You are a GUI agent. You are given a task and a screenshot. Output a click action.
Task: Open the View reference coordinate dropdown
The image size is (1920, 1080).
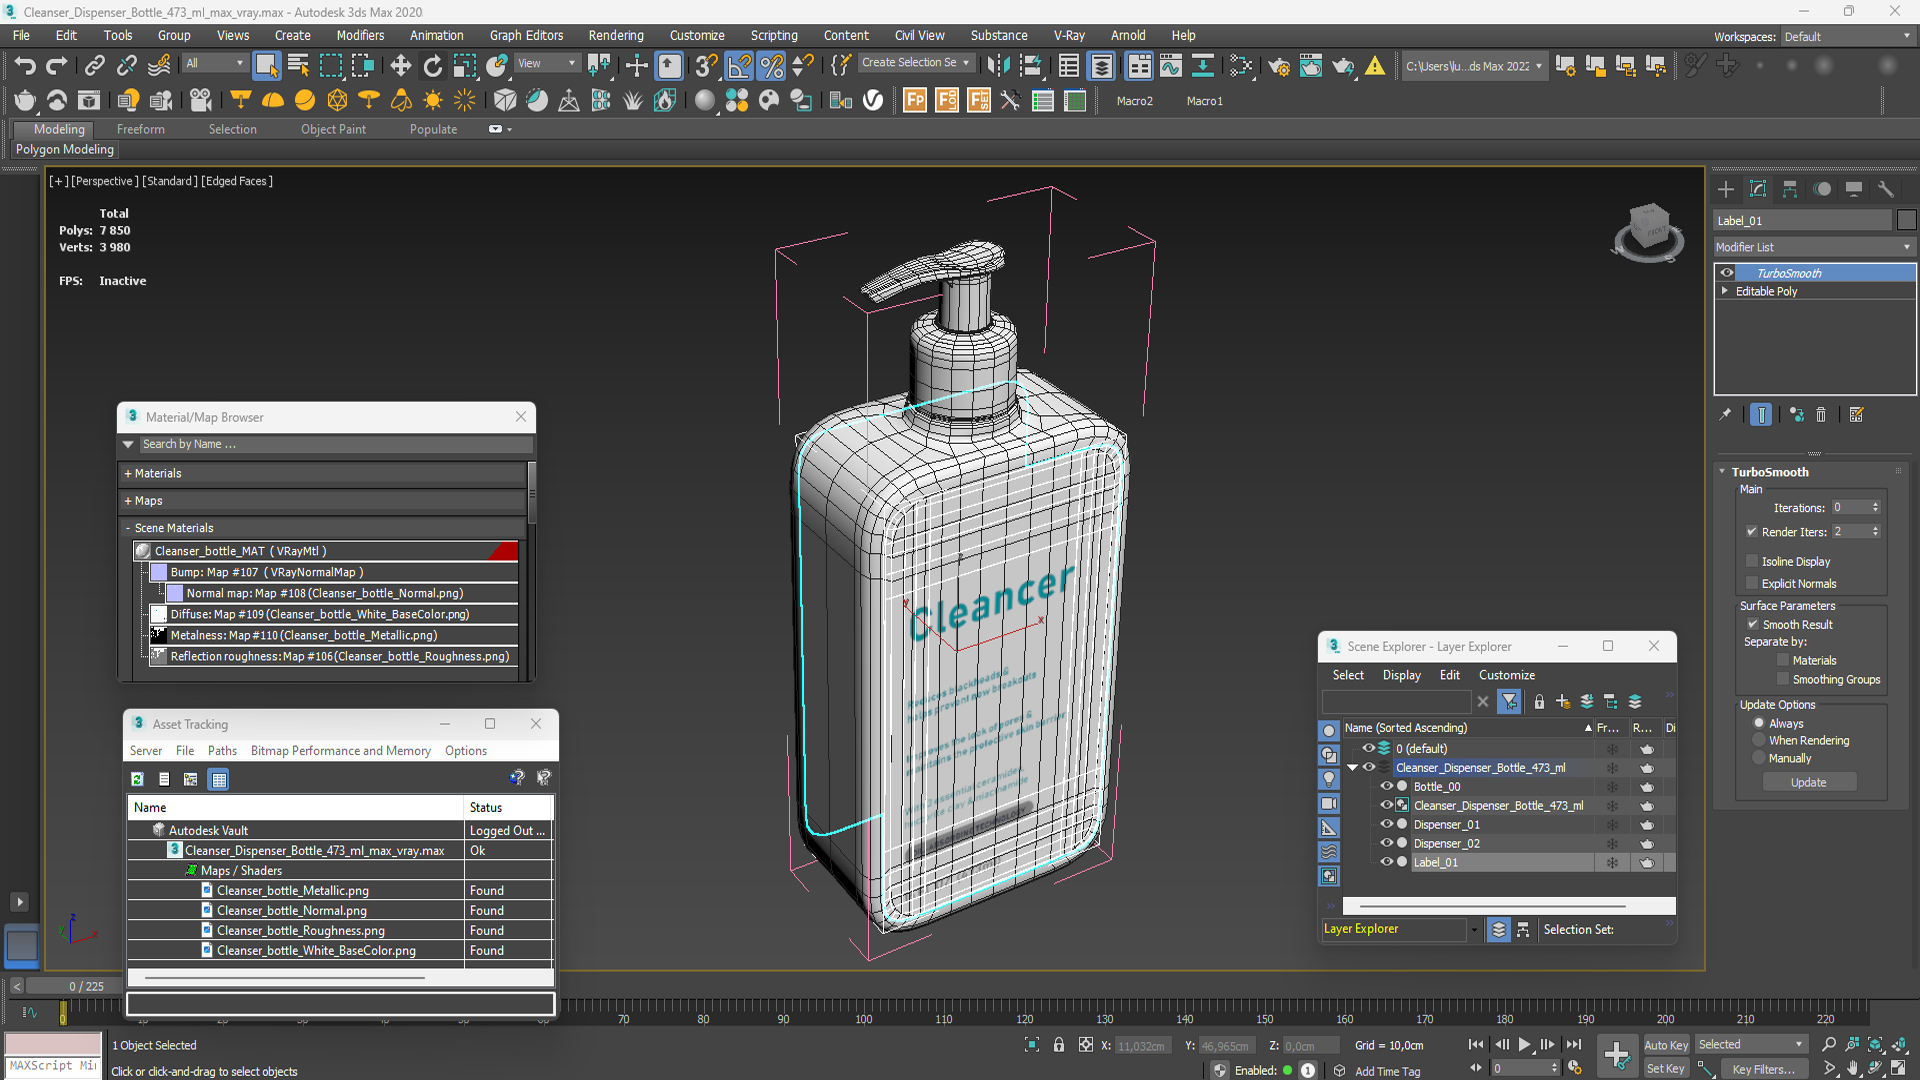(546, 63)
